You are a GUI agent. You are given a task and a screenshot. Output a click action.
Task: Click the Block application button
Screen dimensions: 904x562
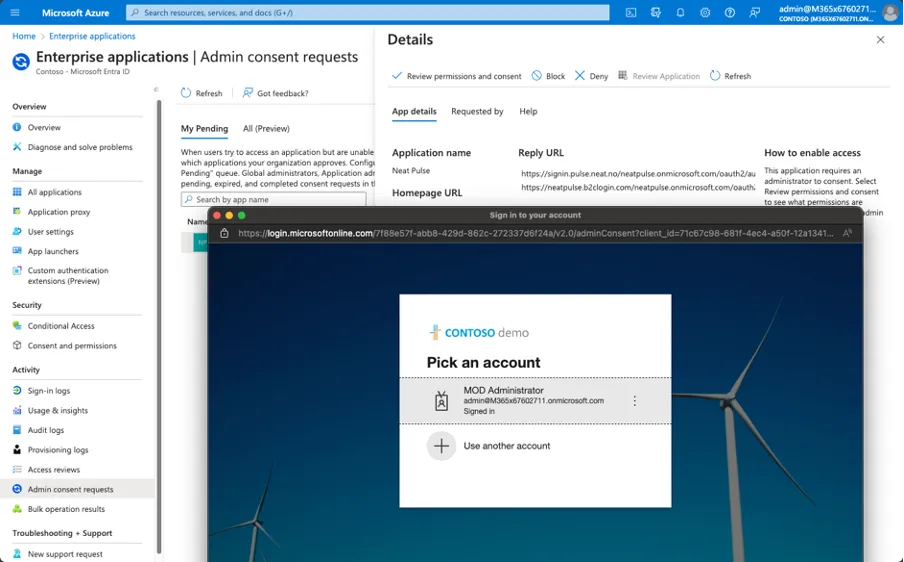click(x=548, y=76)
